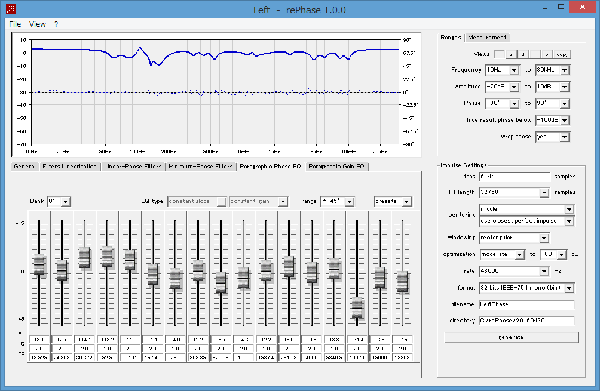Click inside the frequency response graph

tap(215, 92)
